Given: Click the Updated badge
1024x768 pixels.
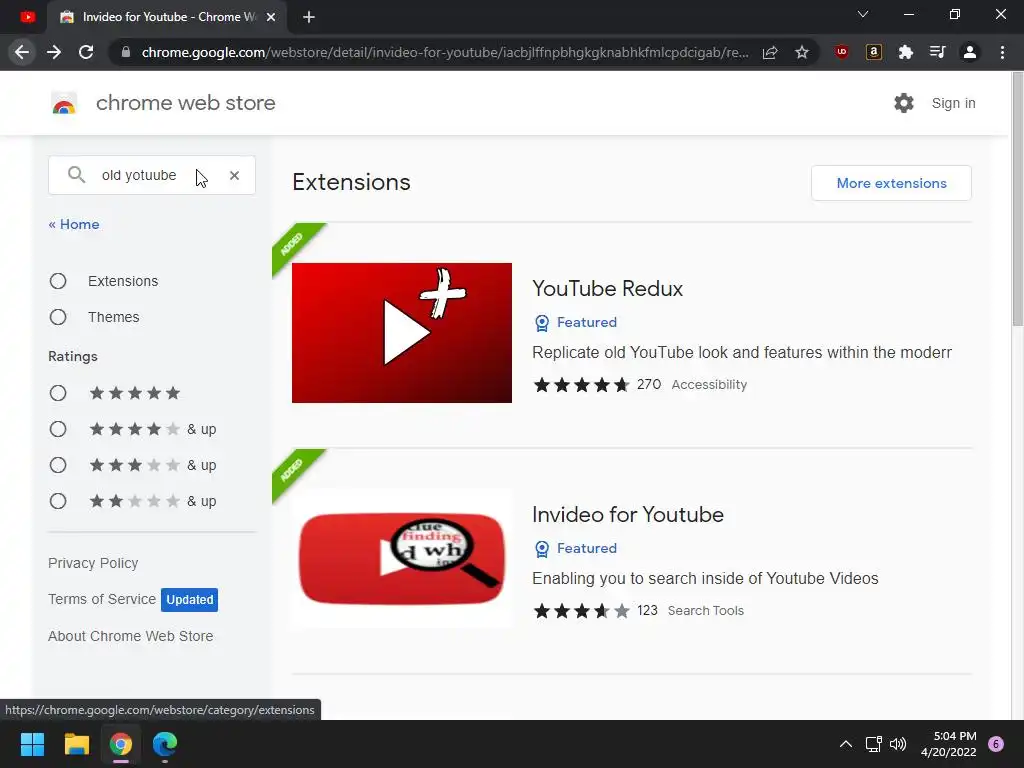Looking at the screenshot, I should [x=189, y=600].
